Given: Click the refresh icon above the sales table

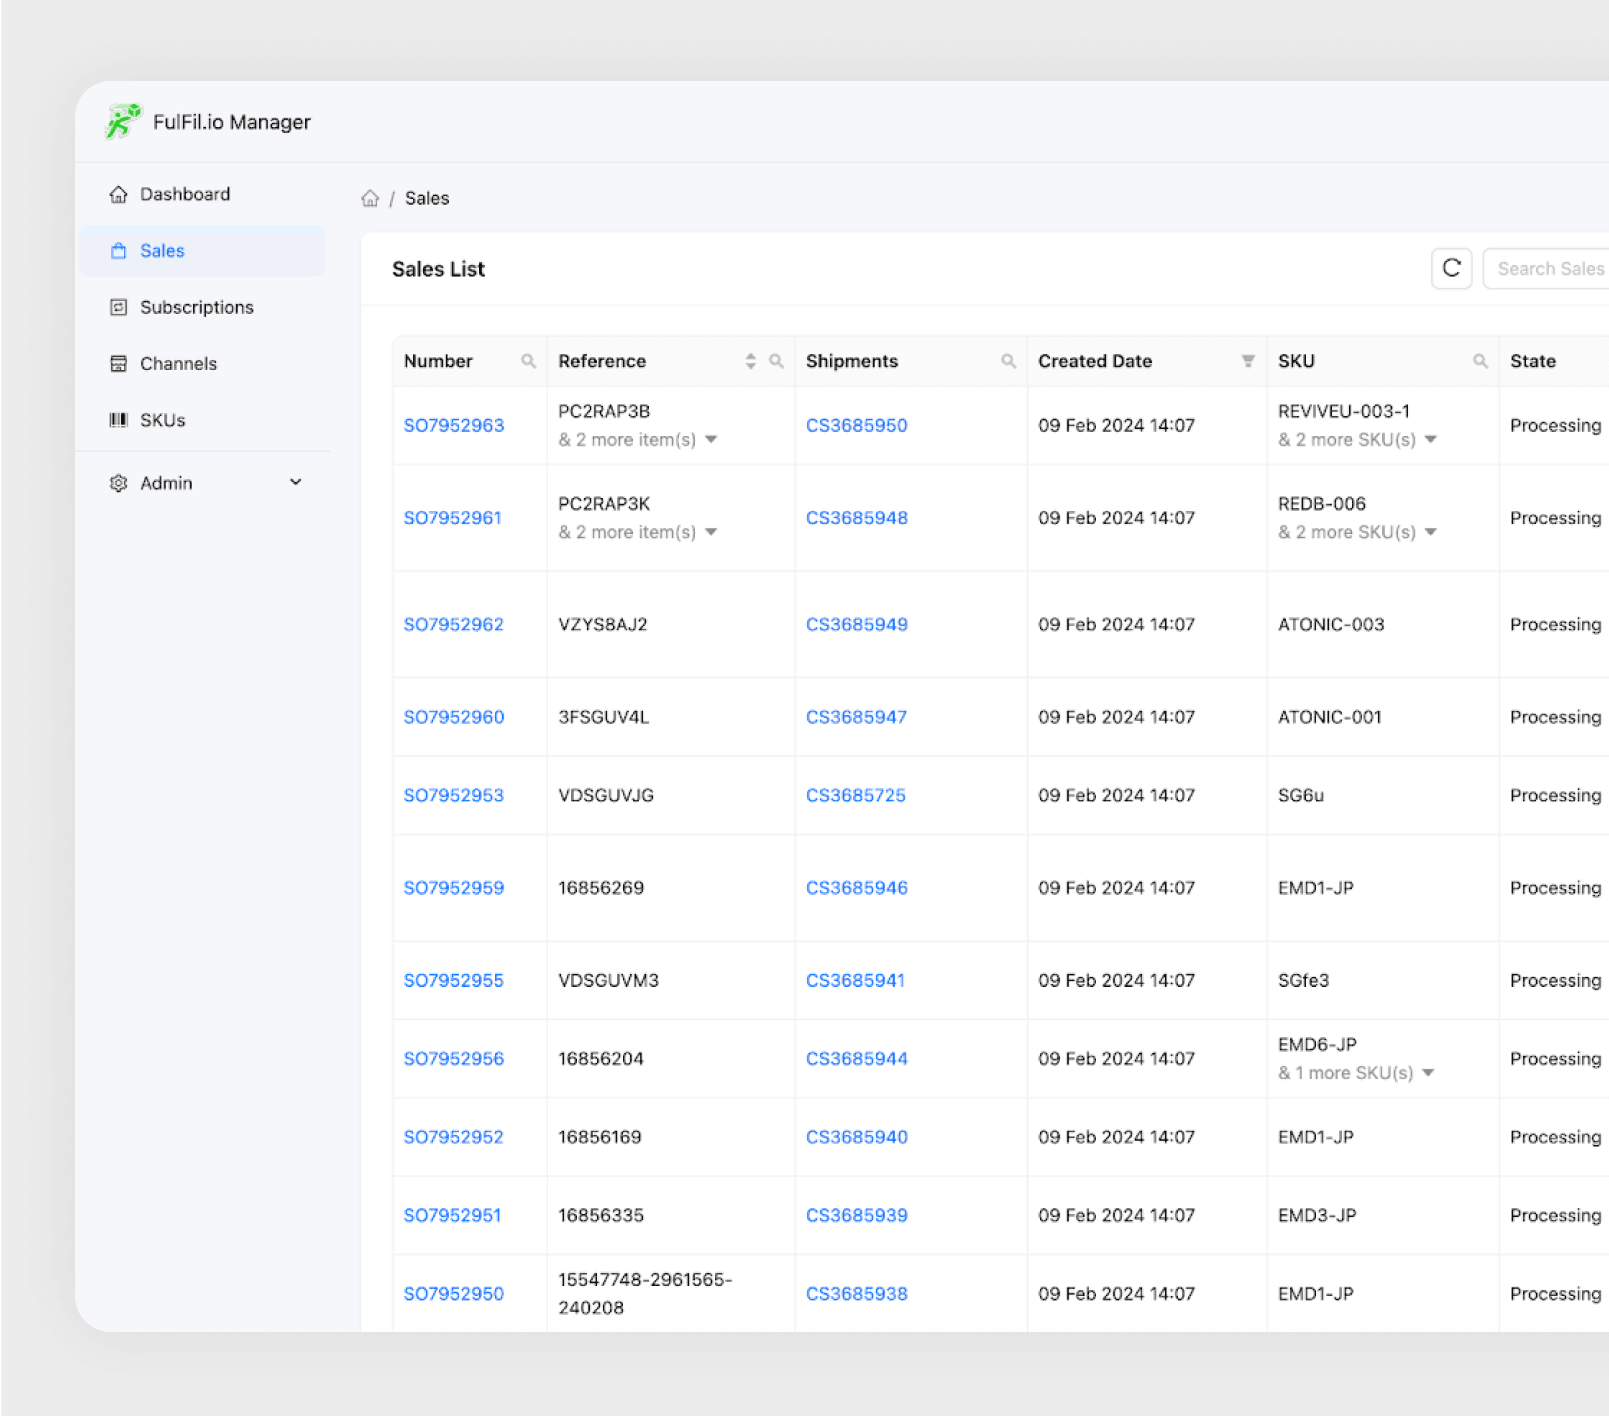Looking at the screenshot, I should tap(1451, 268).
